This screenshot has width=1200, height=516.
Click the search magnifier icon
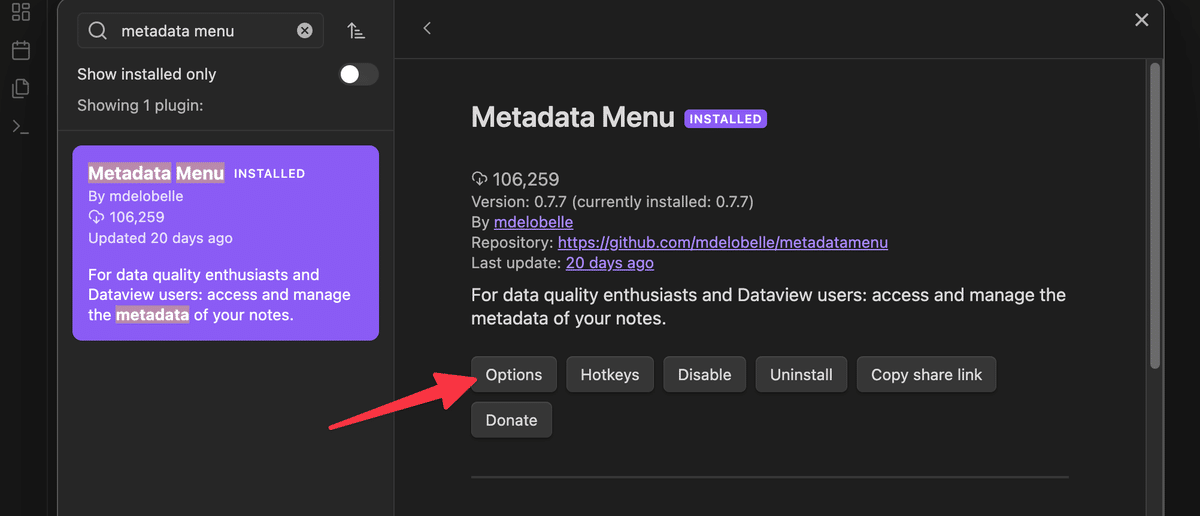pyautogui.click(x=98, y=31)
